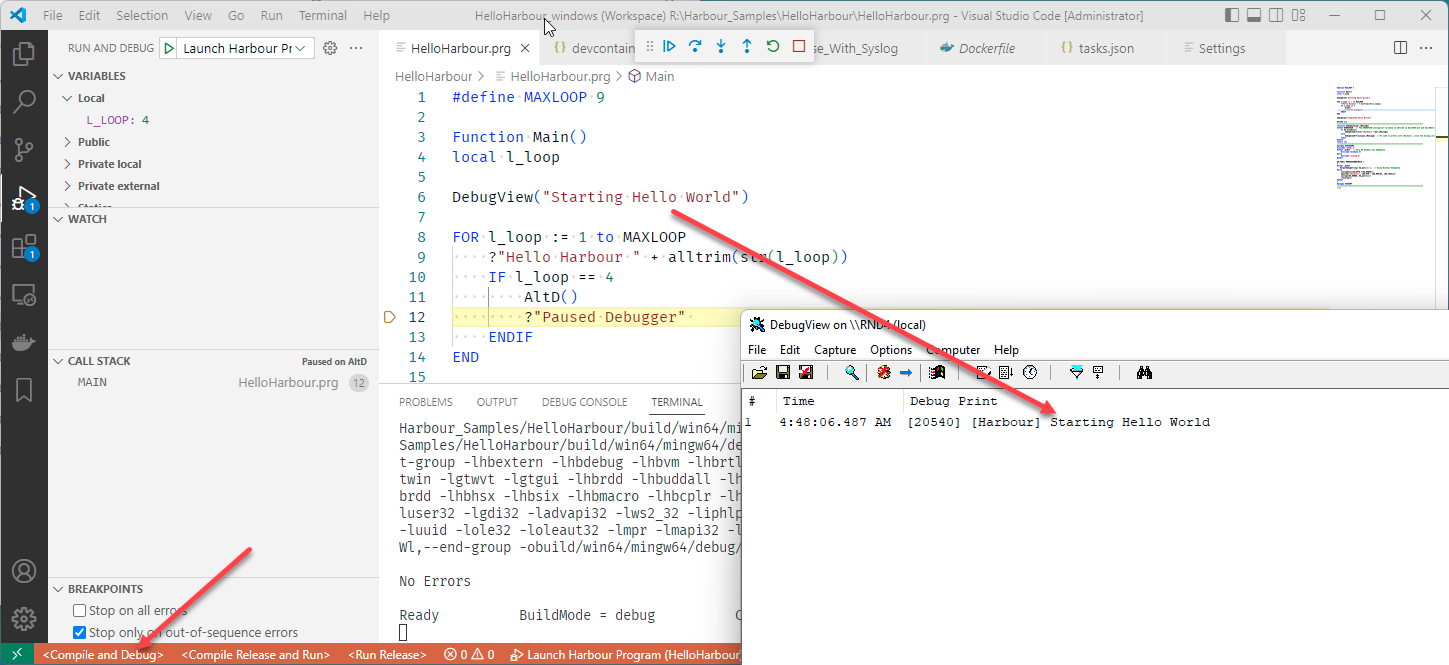Open the Terminal menu

click(323, 16)
